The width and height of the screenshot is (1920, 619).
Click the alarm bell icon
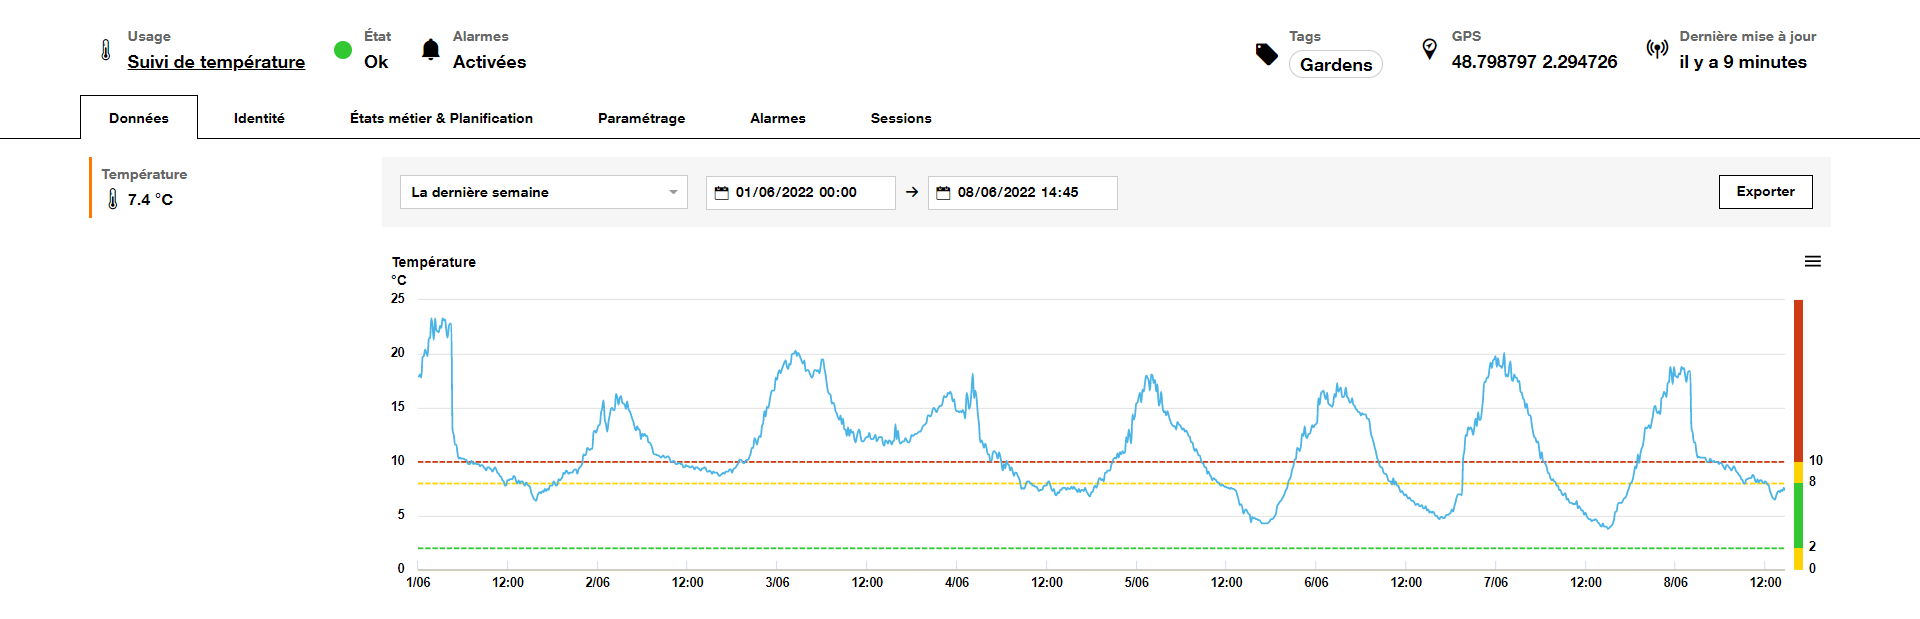tap(430, 50)
